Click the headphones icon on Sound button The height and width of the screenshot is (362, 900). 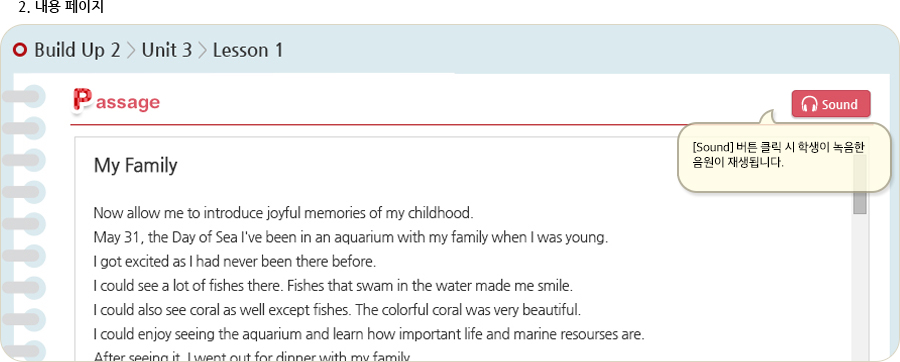tap(809, 104)
